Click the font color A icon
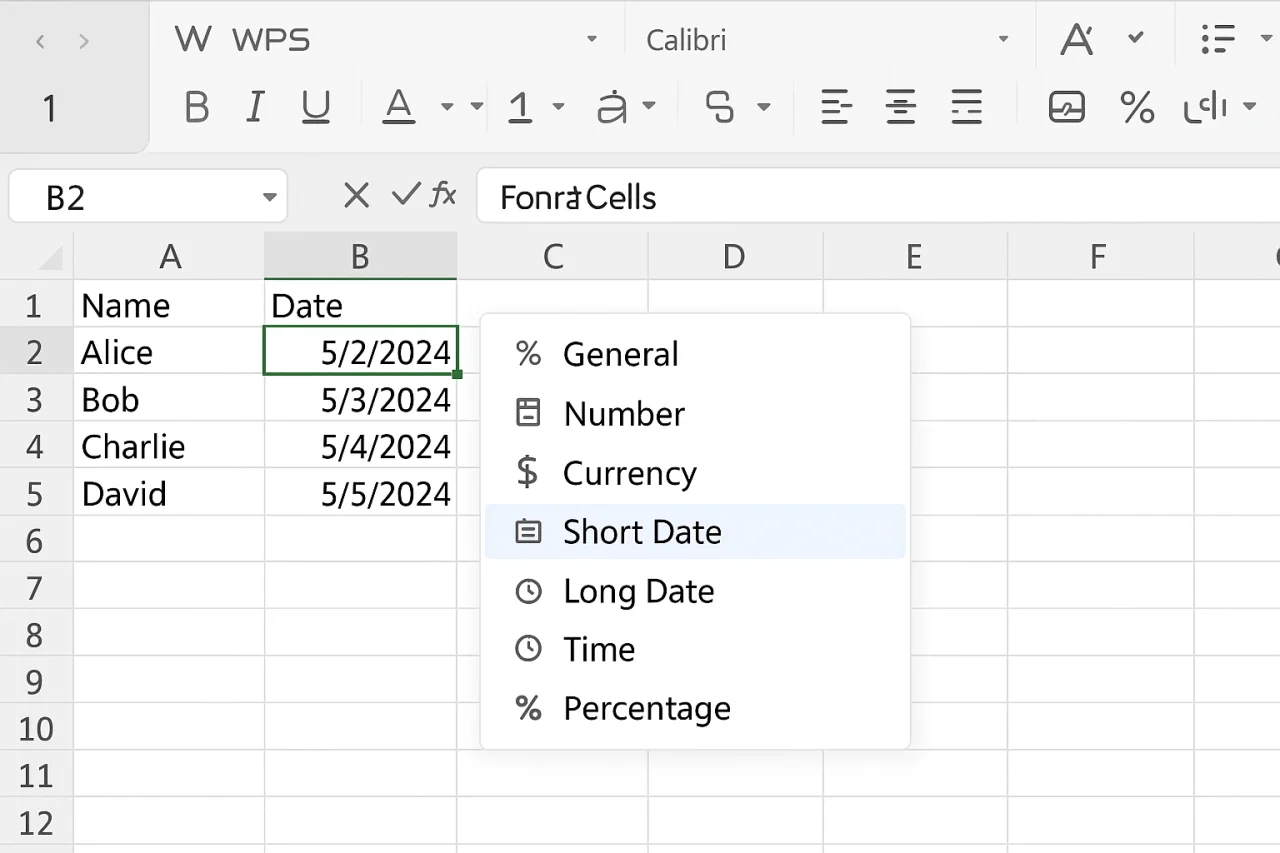The image size is (1280, 853). (399, 106)
